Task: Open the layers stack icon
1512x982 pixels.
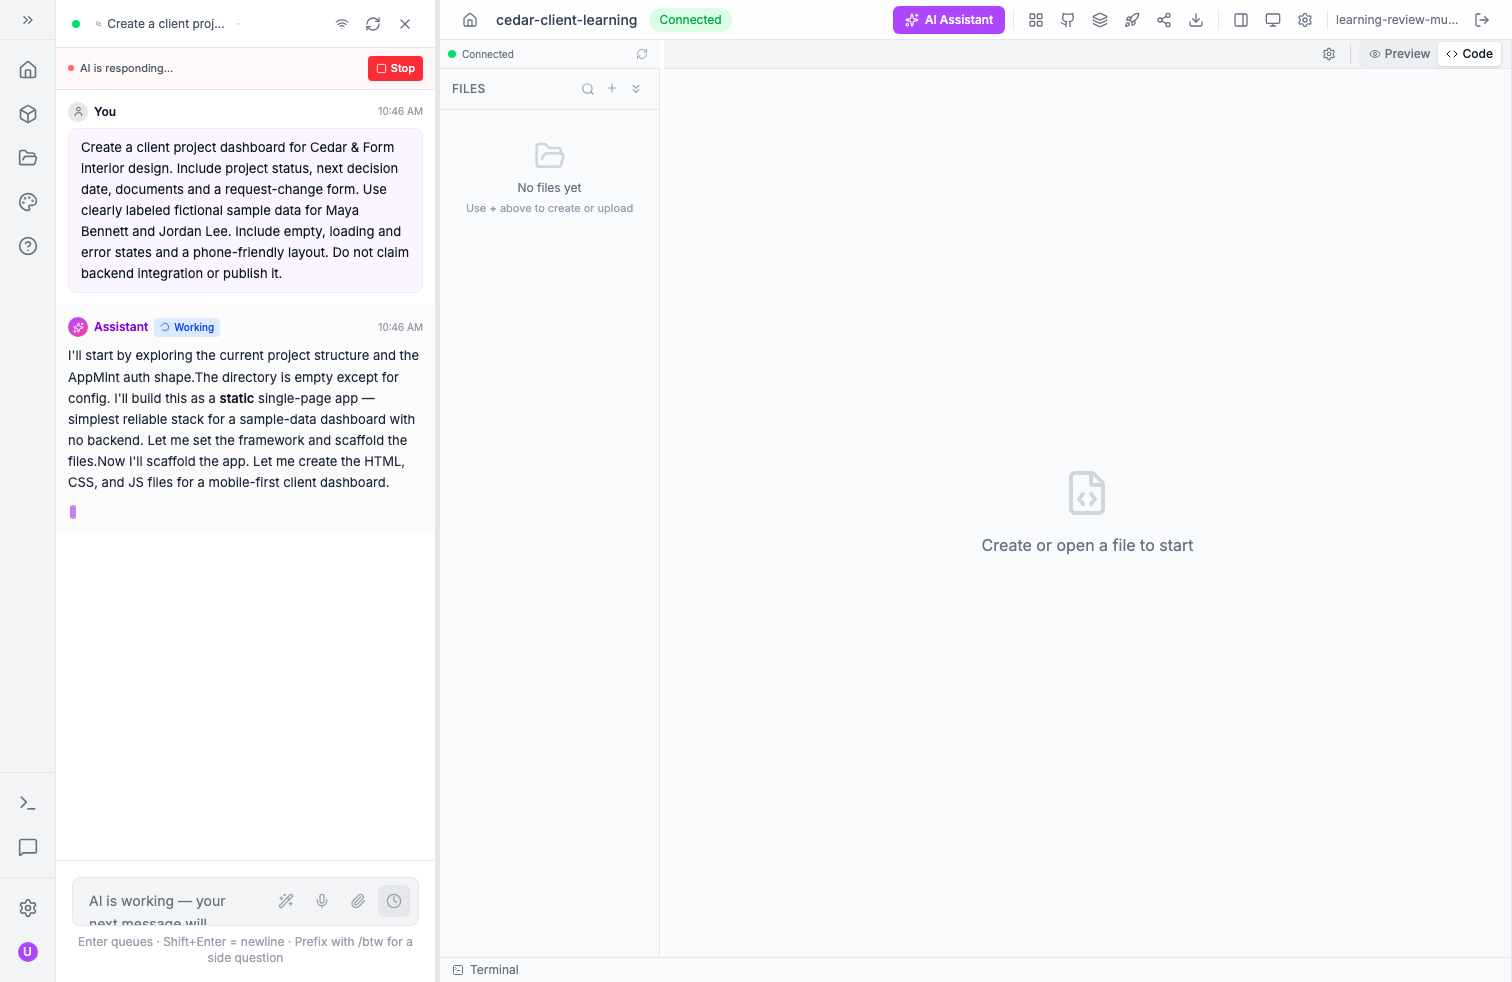Action: (x=1100, y=20)
